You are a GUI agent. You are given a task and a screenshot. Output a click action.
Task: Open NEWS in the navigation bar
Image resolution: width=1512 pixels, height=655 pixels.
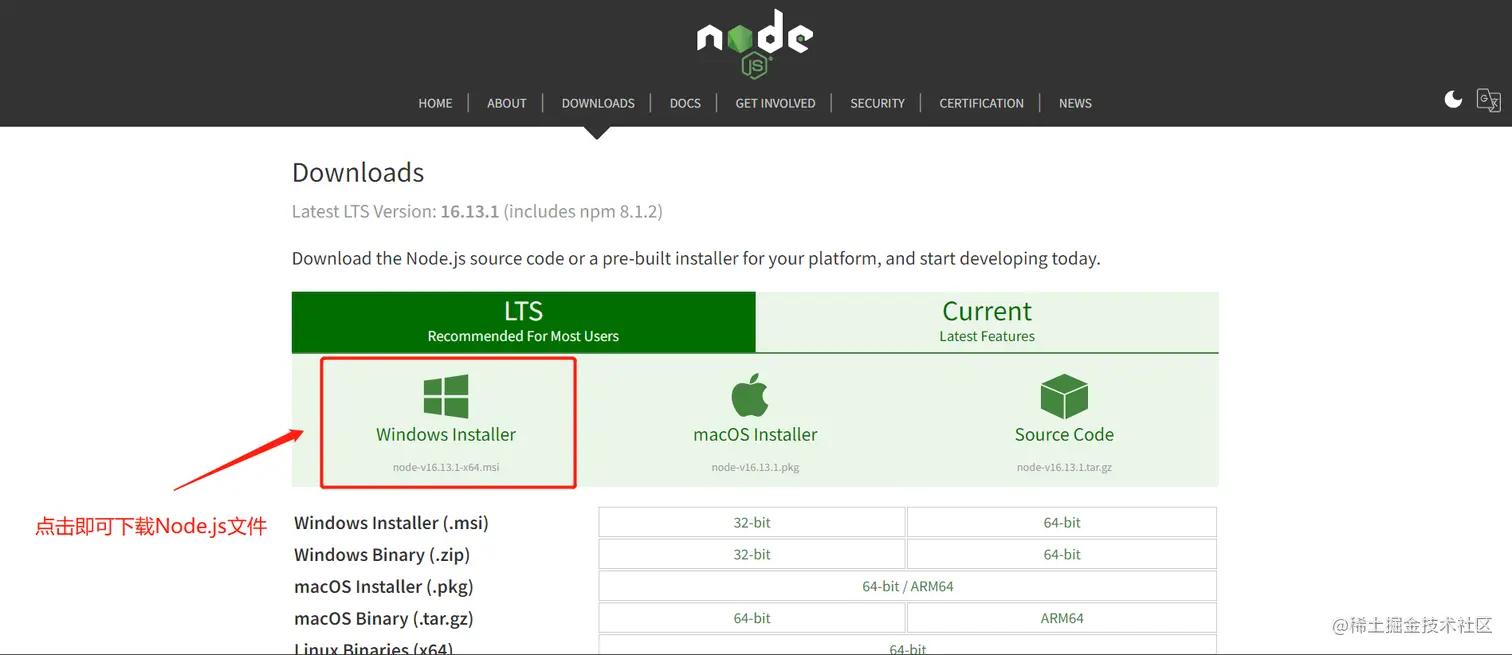point(1075,103)
